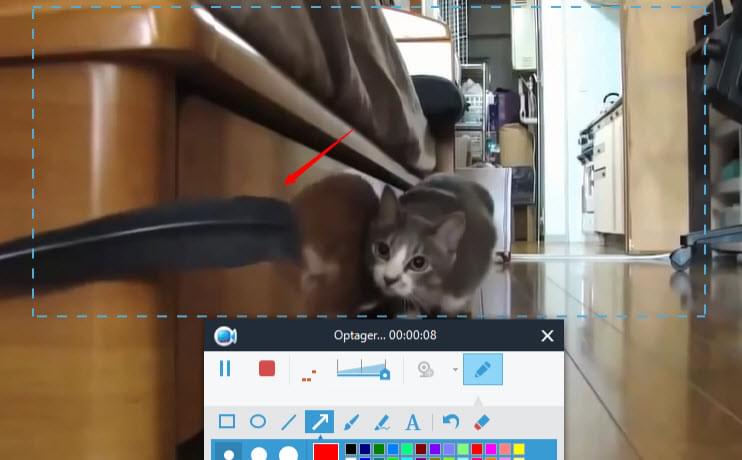Stop the recording with the red square
Screen dimensions: 742x460
pos(267,369)
